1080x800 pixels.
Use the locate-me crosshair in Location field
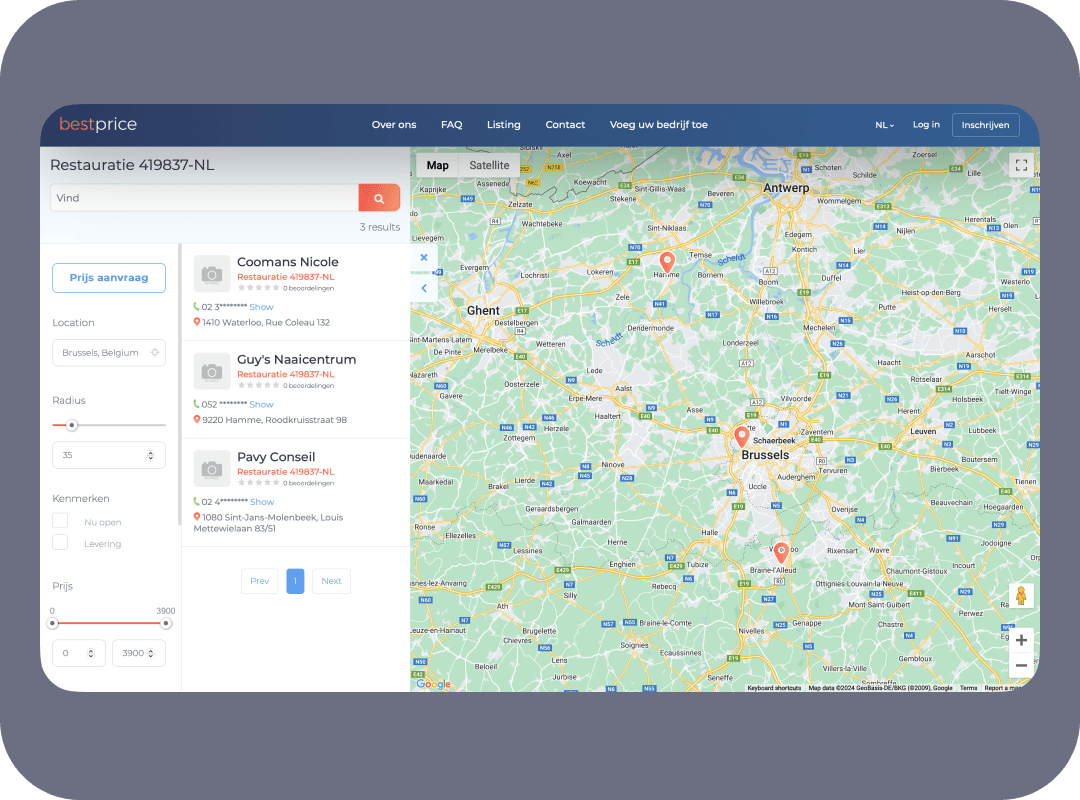pyautogui.click(x=155, y=353)
